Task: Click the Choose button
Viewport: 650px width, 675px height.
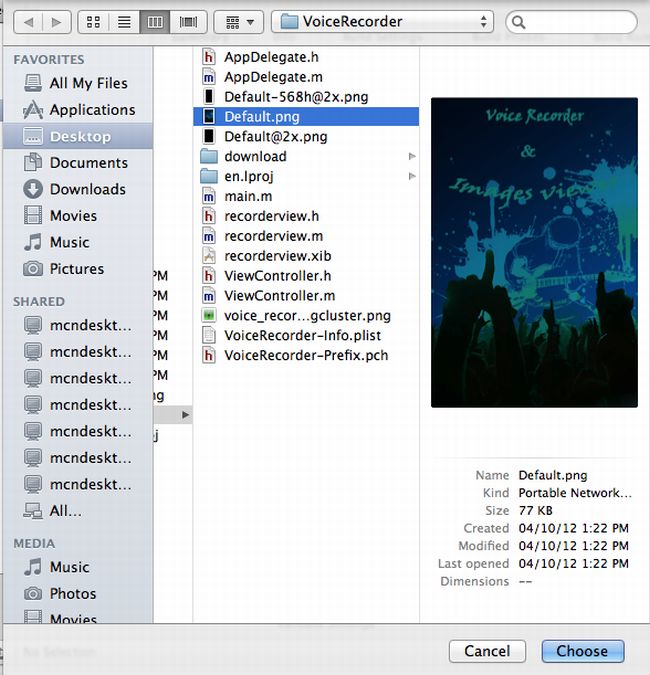Action: (x=583, y=651)
